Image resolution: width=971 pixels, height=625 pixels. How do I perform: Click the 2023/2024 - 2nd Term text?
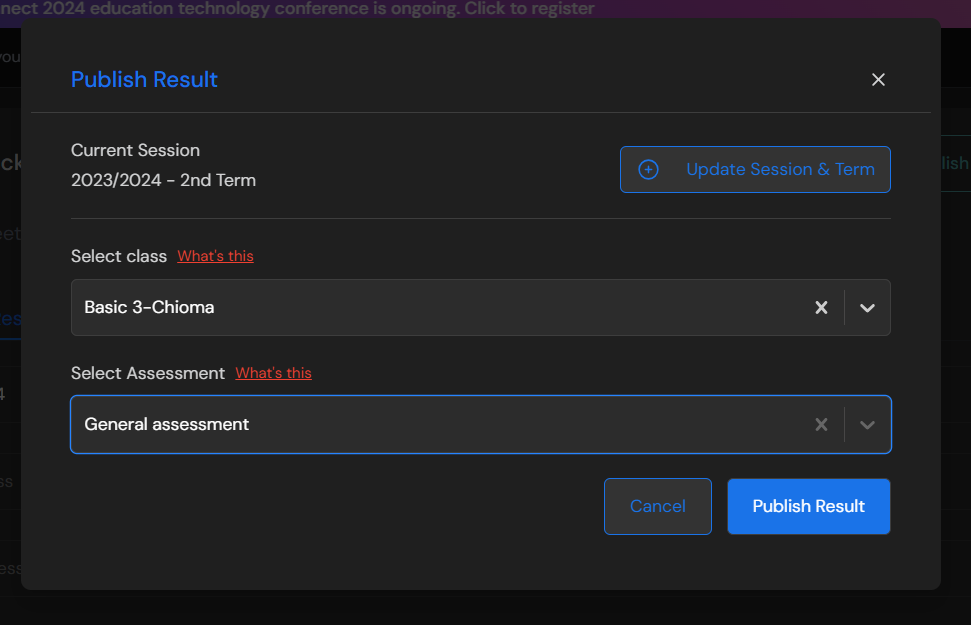point(163,181)
